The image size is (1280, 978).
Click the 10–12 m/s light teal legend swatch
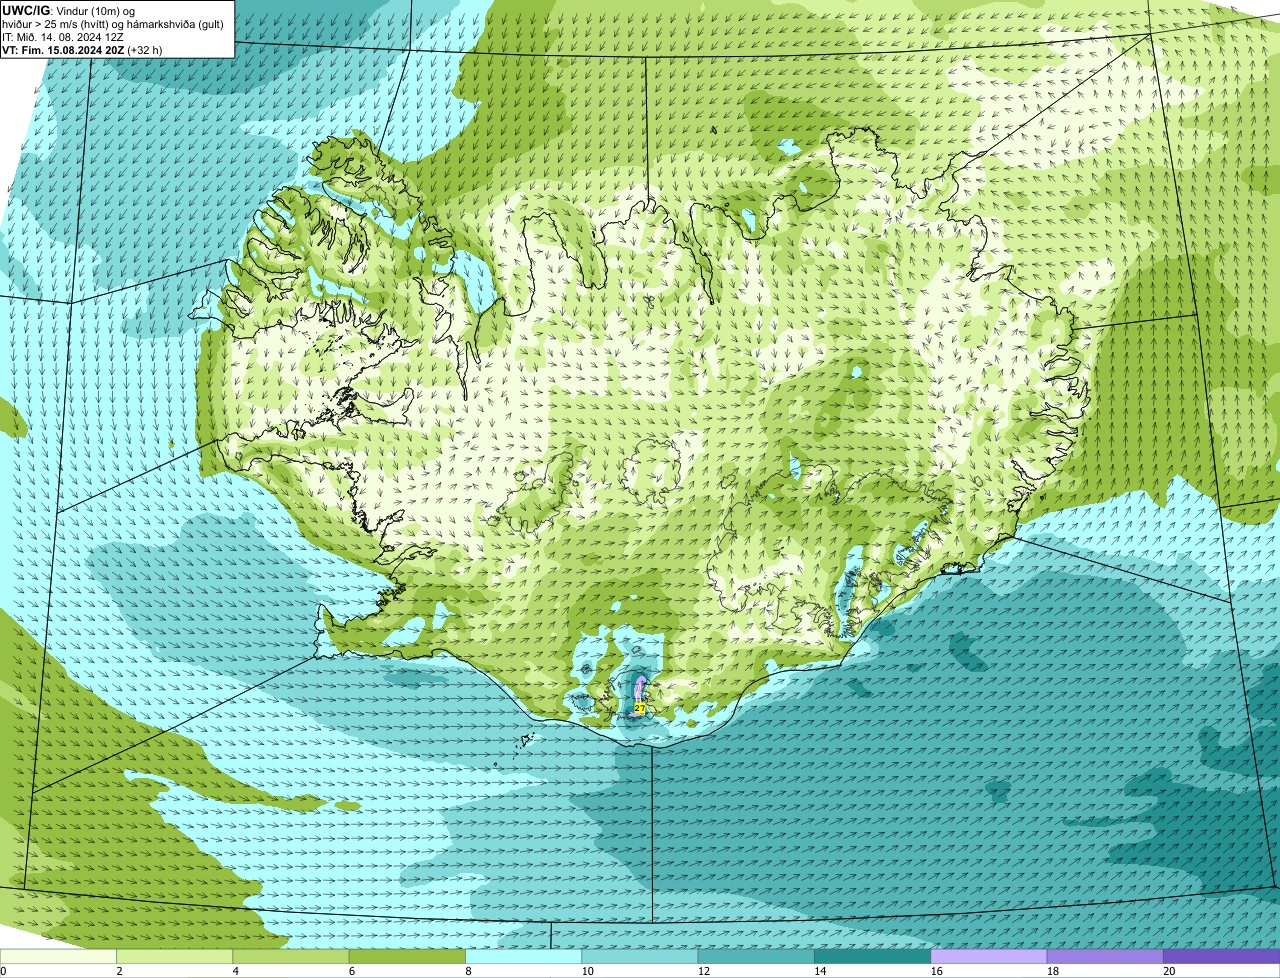pos(640,956)
